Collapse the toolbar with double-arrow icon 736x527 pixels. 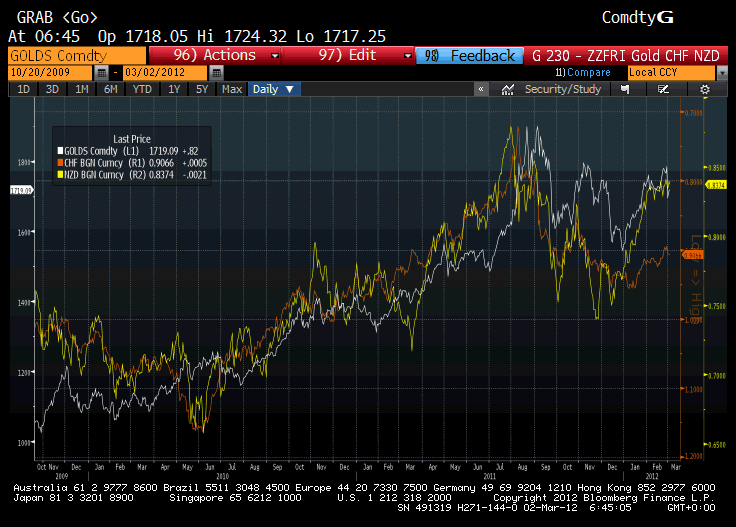481,89
